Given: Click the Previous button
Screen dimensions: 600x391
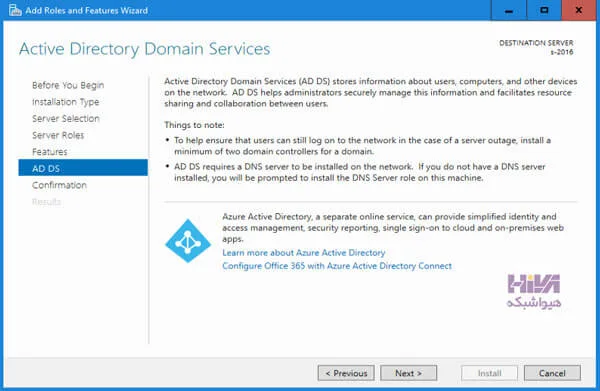Looking at the screenshot, I should coord(346,373).
